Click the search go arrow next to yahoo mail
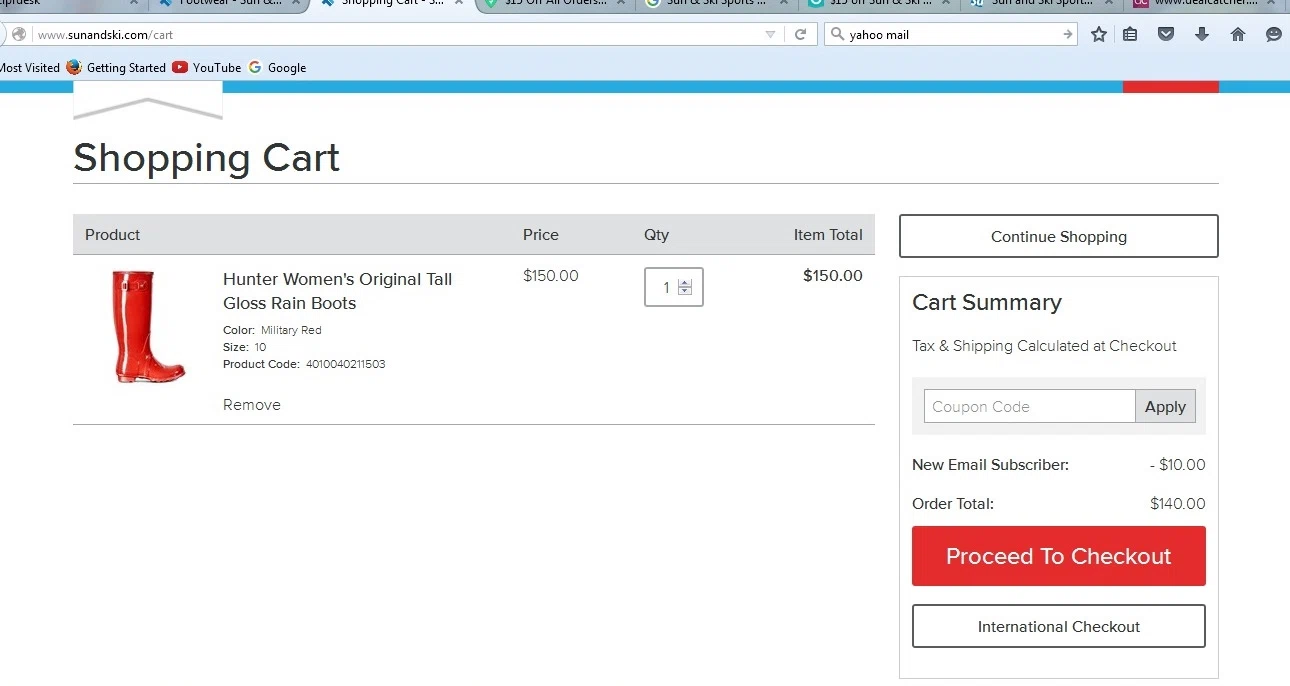Screen dimensions: 1290x686 click(x=1068, y=34)
